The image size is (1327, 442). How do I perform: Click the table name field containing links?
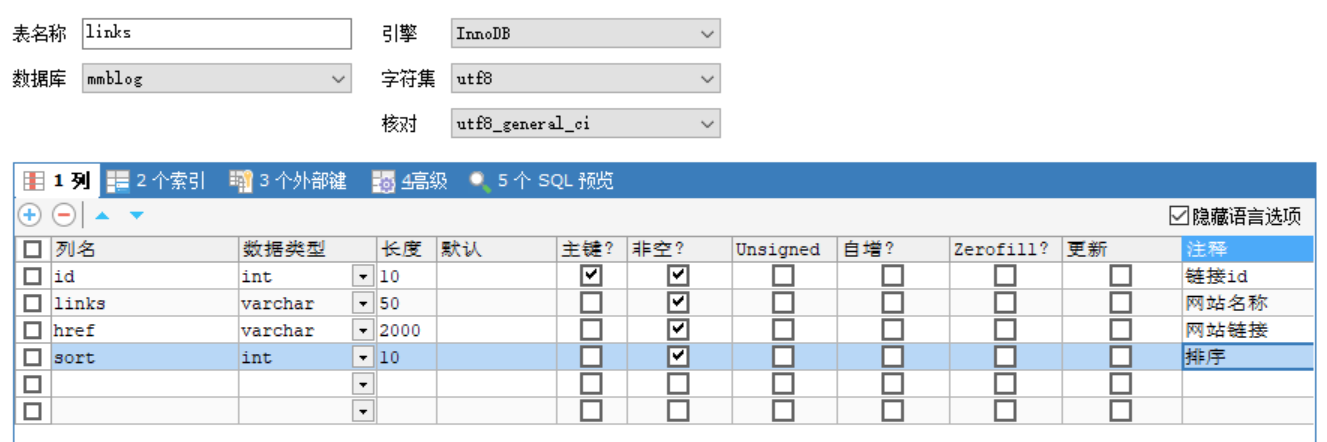217,33
